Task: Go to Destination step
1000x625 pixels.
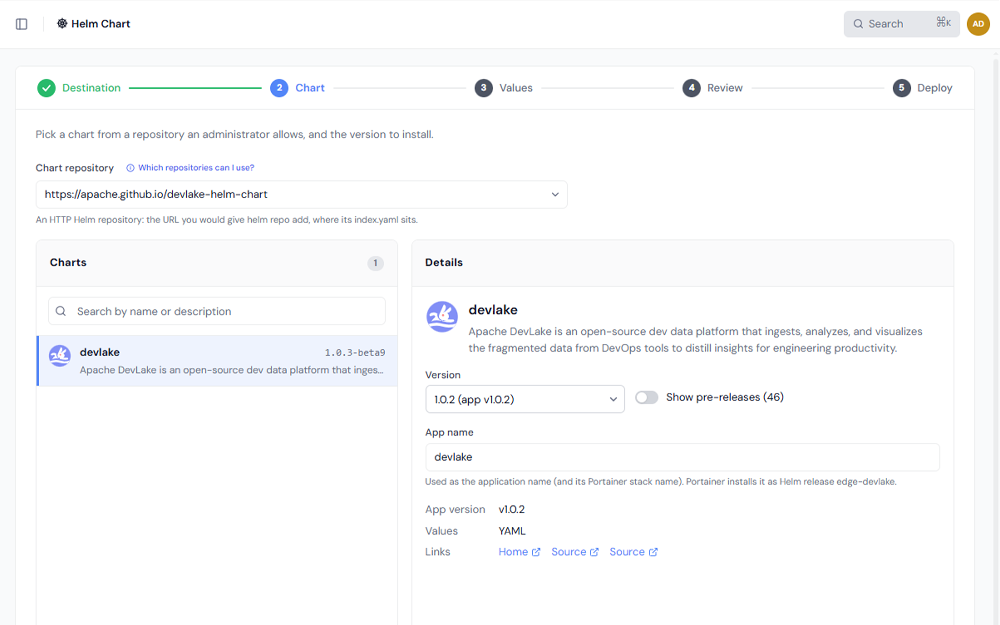Action: [91, 88]
